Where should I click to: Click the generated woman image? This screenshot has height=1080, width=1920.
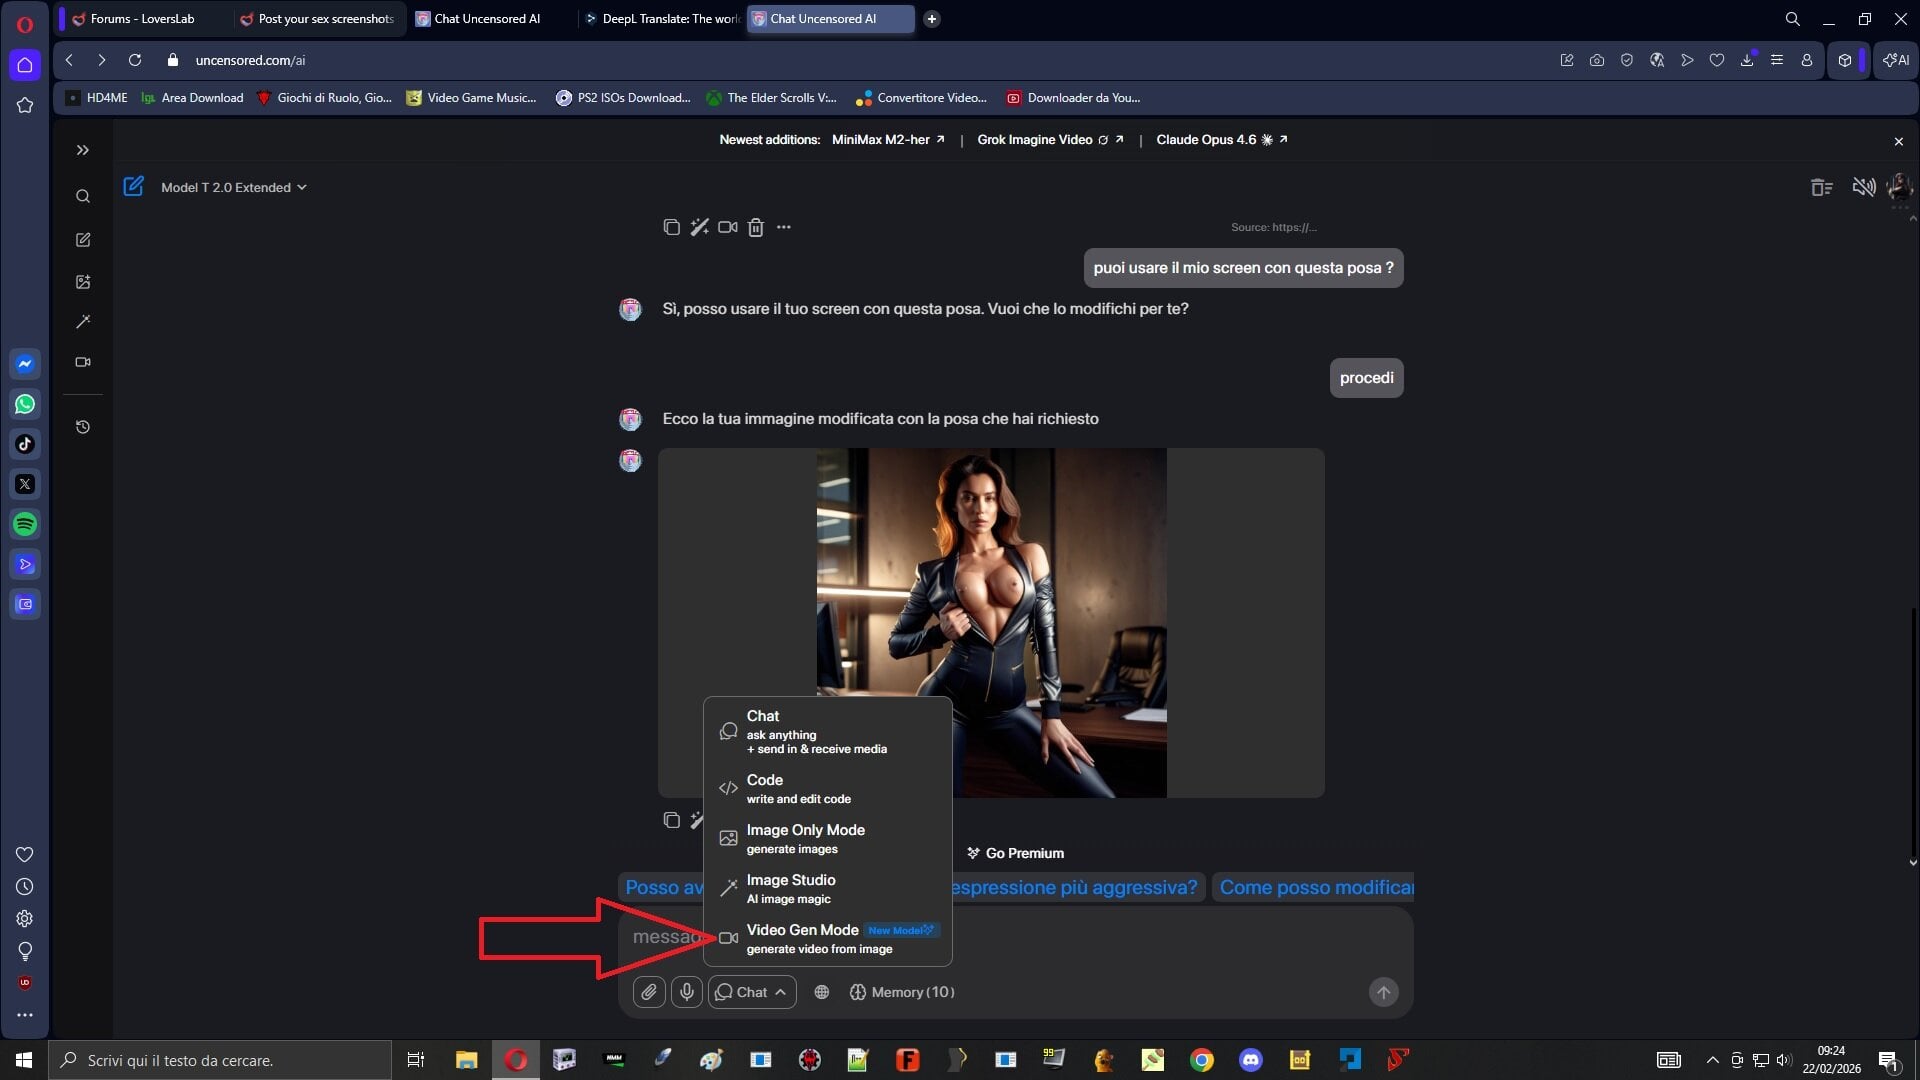coord(991,622)
